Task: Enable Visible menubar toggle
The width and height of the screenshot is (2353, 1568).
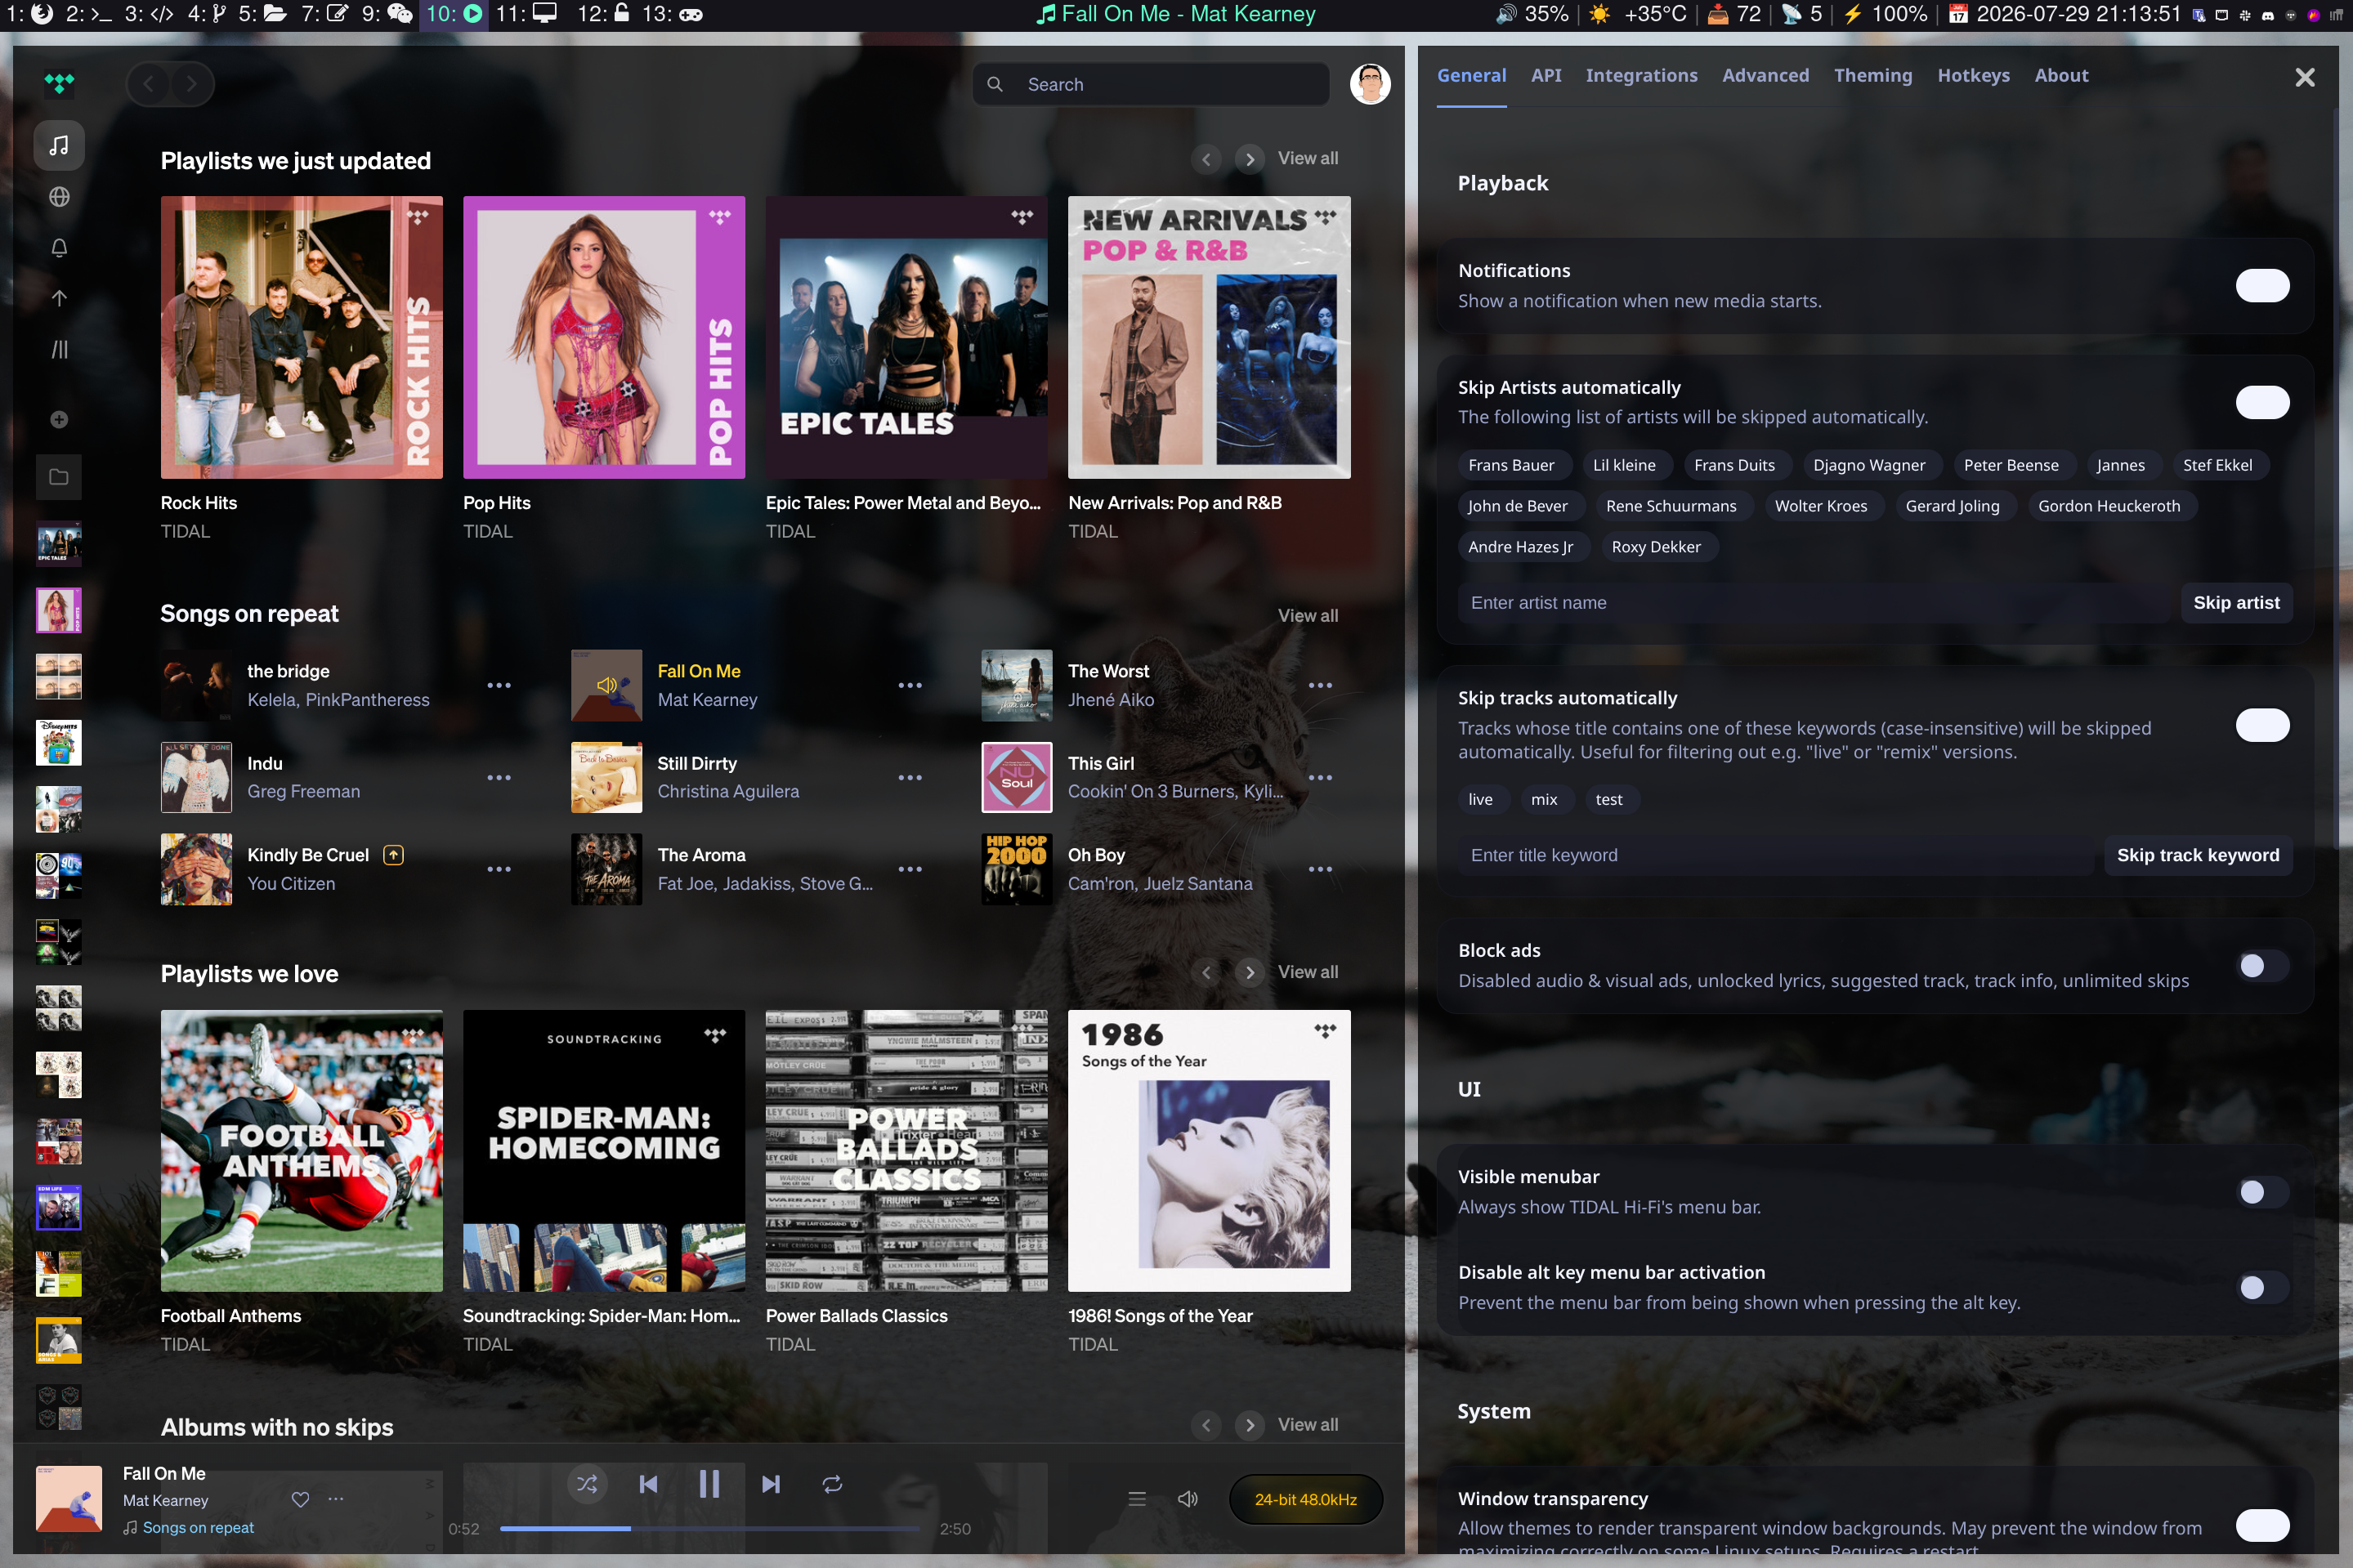Action: pyautogui.click(x=2262, y=1191)
